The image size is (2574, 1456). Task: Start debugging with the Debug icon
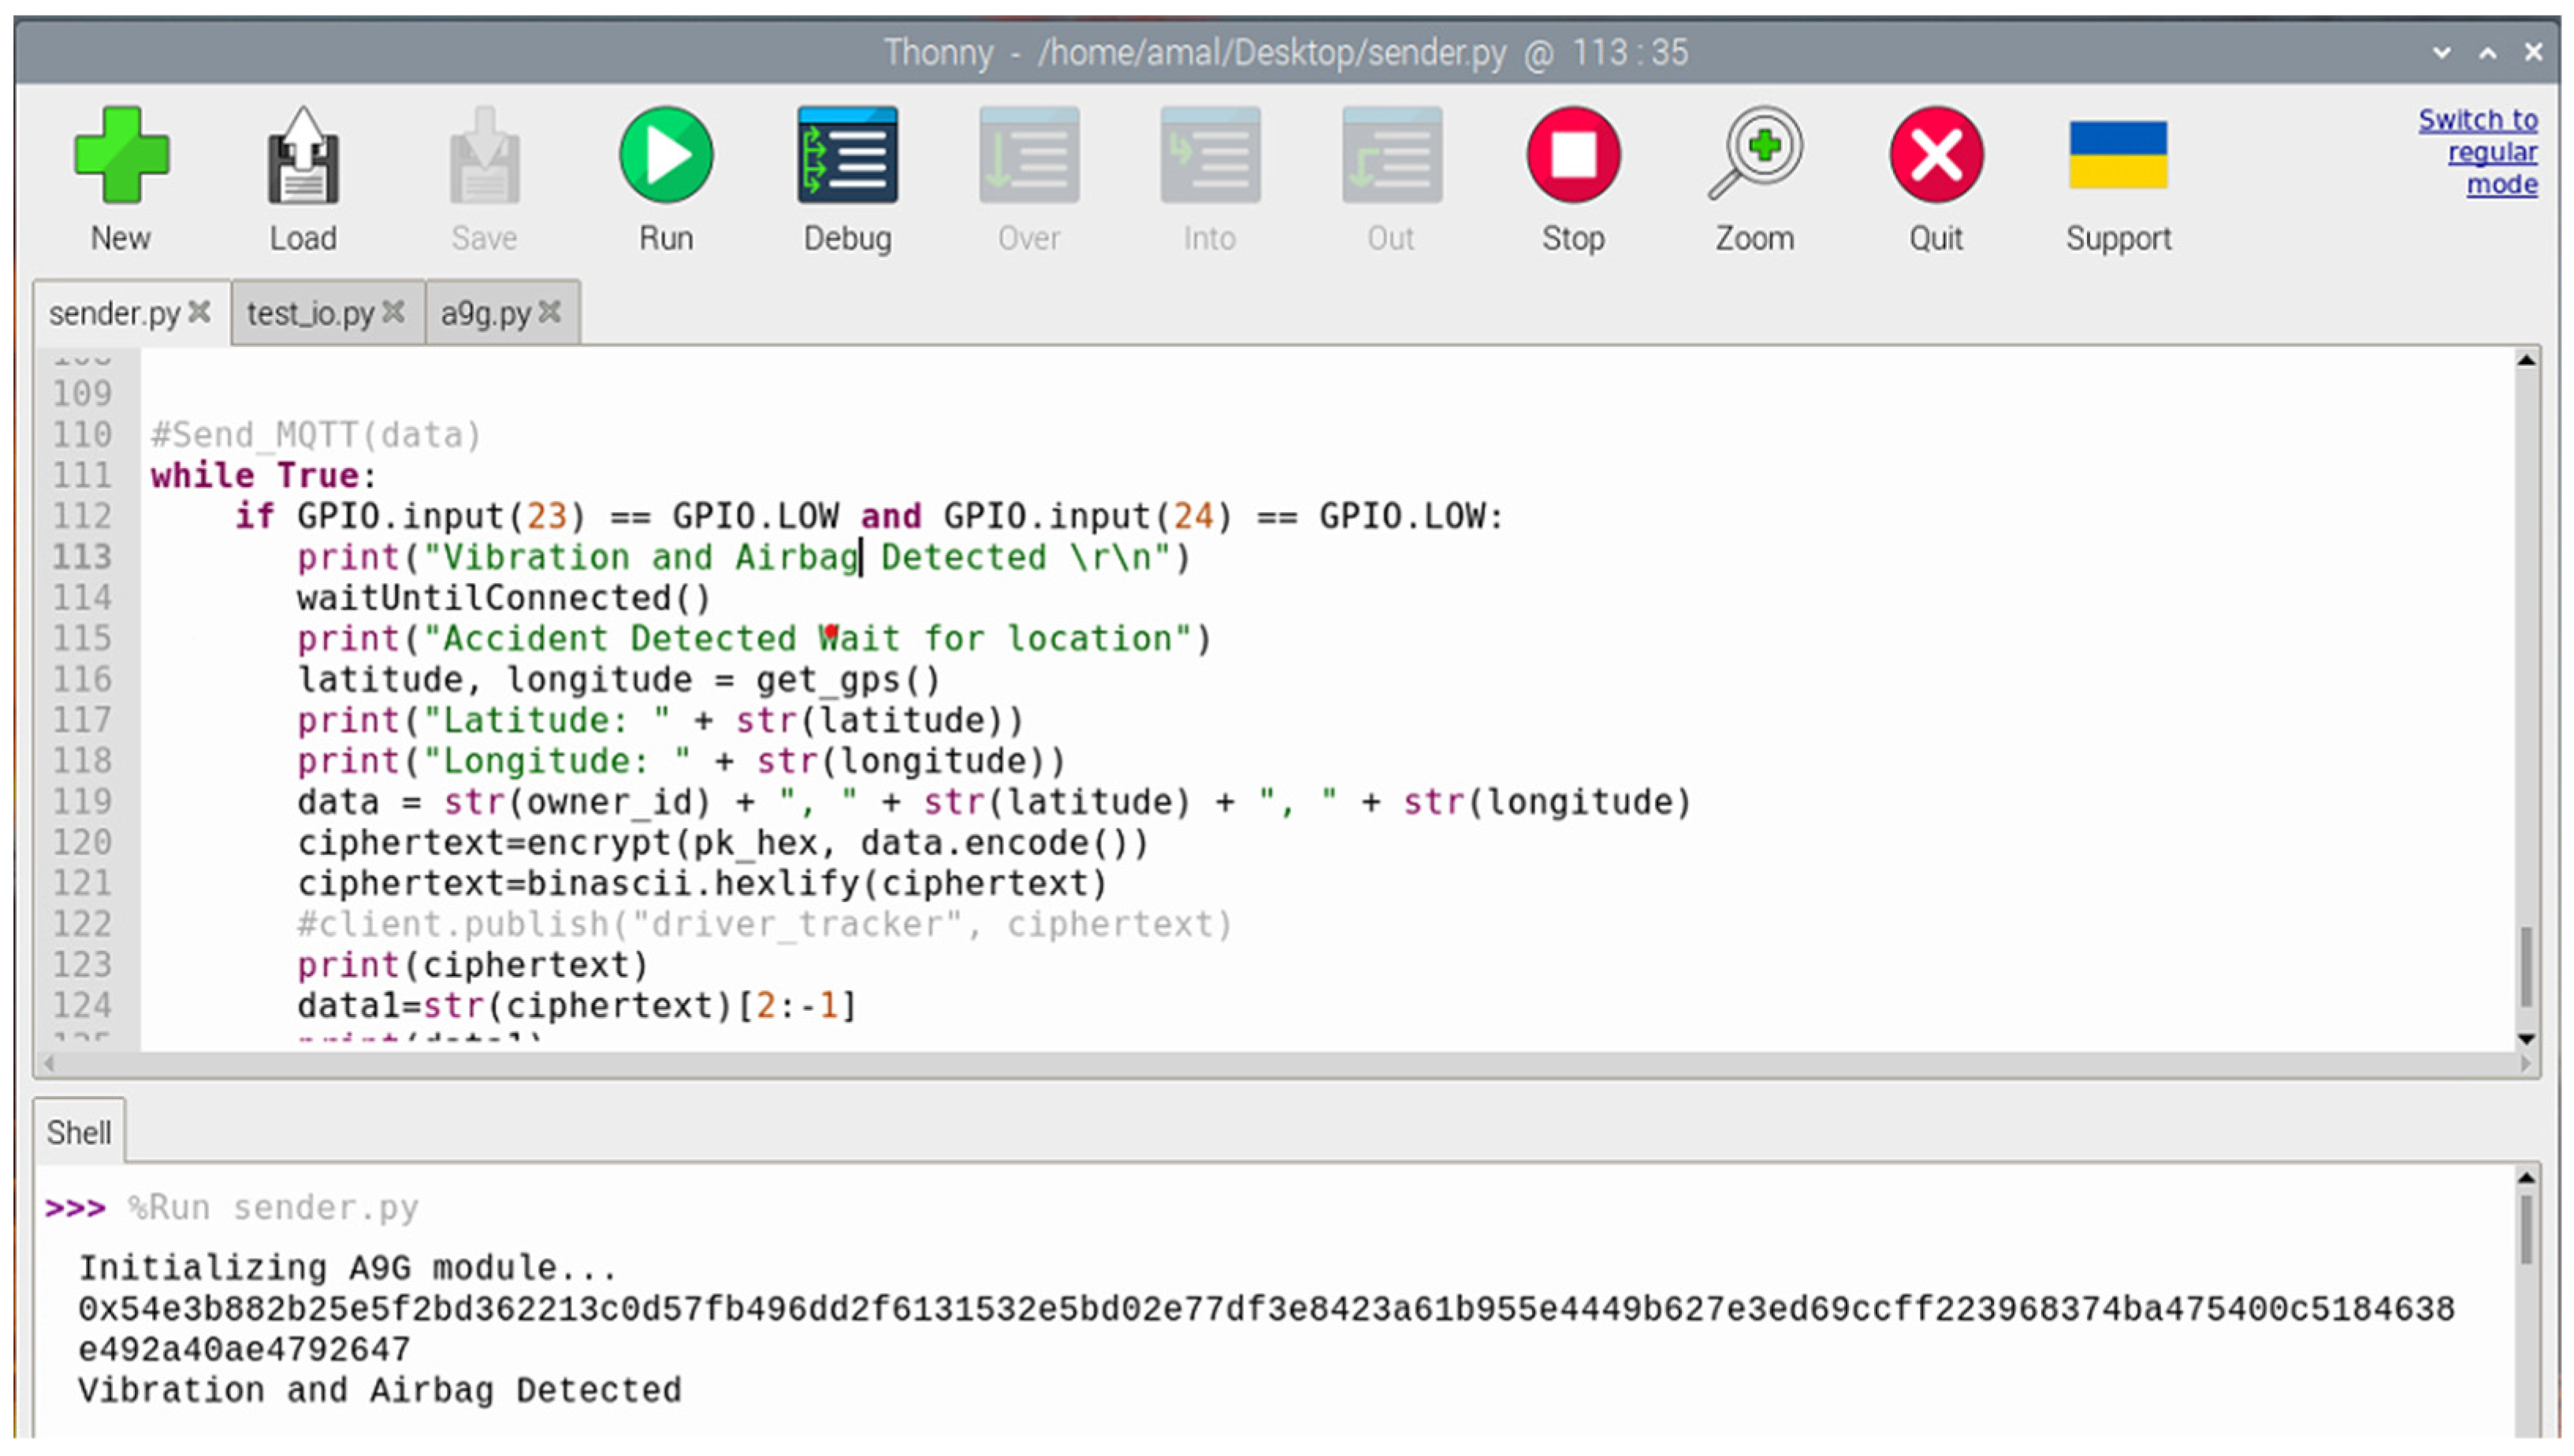point(847,156)
